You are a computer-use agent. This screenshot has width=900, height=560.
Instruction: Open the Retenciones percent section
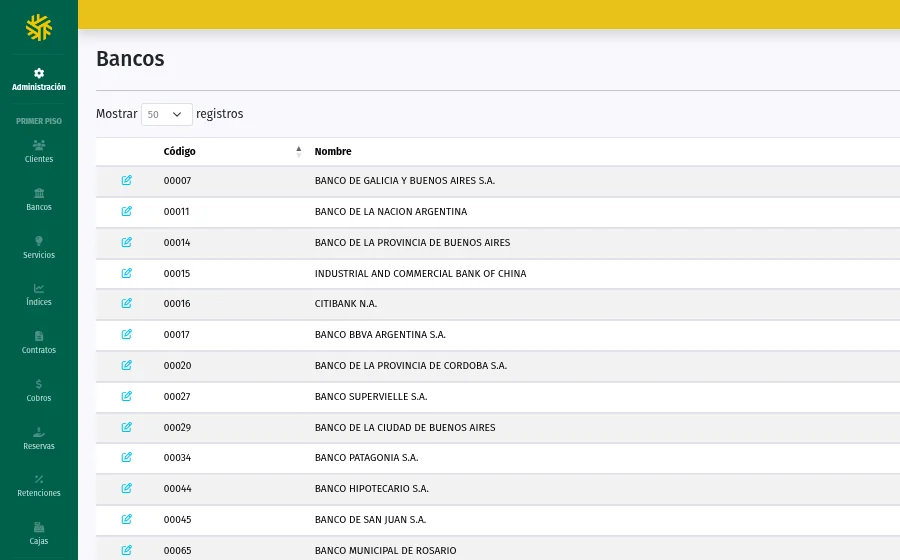(x=38, y=487)
